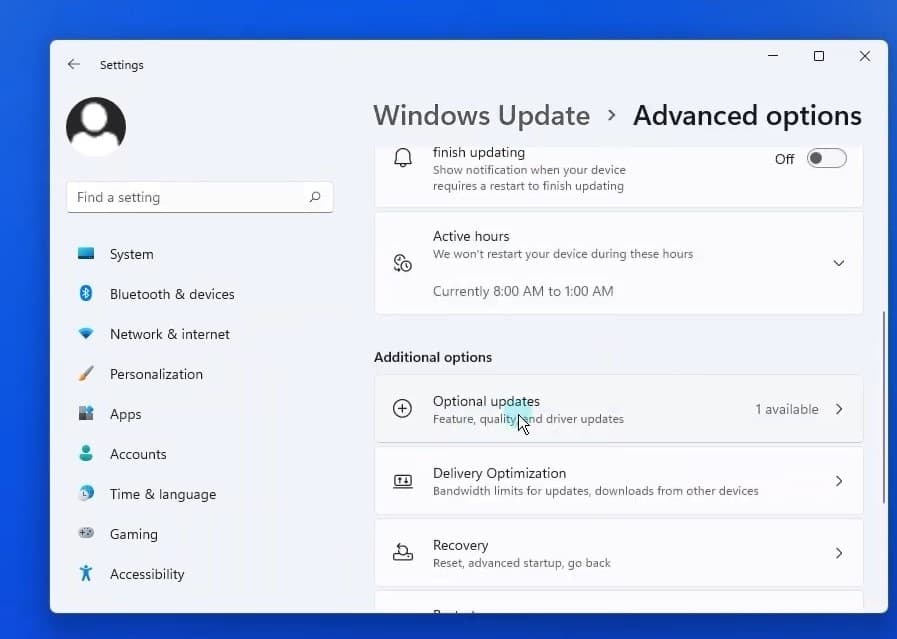The height and width of the screenshot is (639, 897).
Task: Click the breadcrumb chevron after Windows Update
Action: coord(611,116)
